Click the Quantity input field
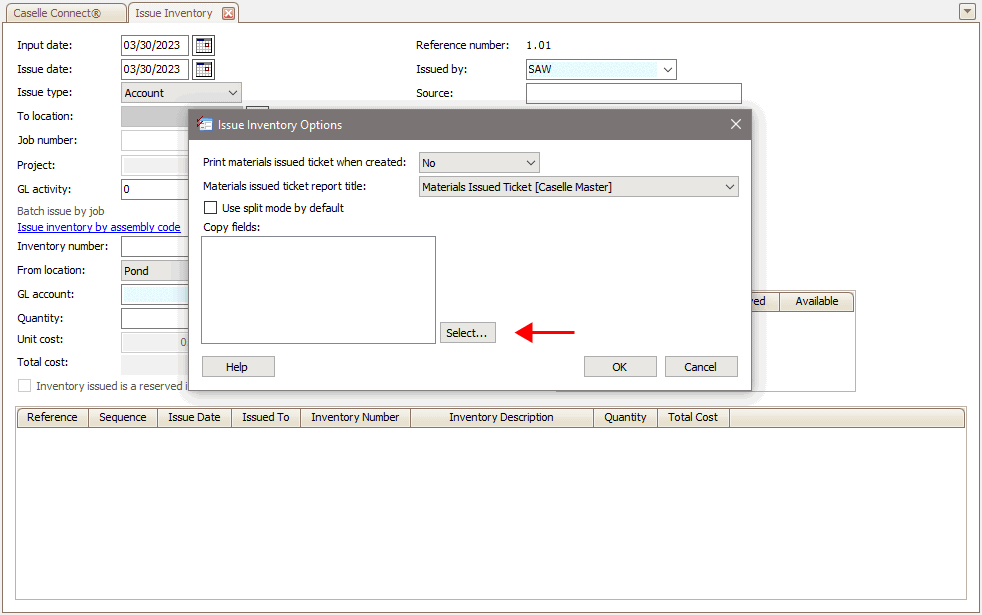982x615 pixels. point(155,318)
